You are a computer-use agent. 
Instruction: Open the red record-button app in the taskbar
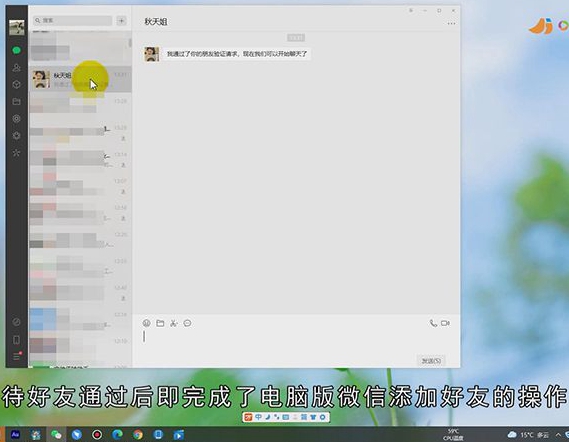pyautogui.click(x=97, y=434)
